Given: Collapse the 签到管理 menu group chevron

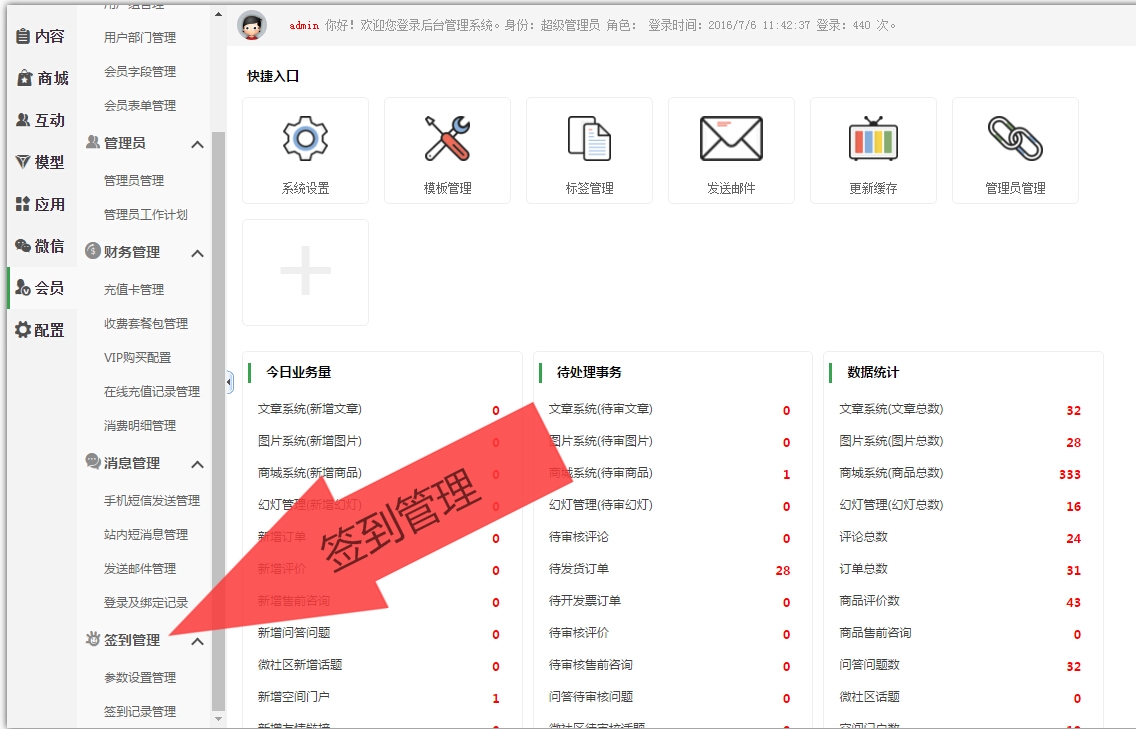Looking at the screenshot, I should point(197,641).
